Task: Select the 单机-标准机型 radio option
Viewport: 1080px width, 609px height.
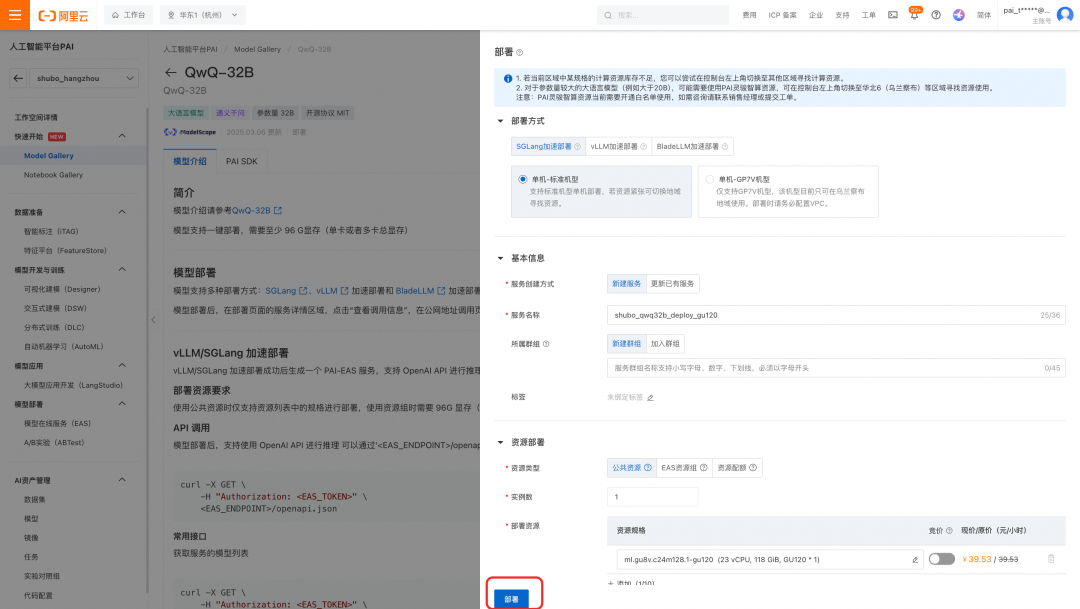Action: 523,179
